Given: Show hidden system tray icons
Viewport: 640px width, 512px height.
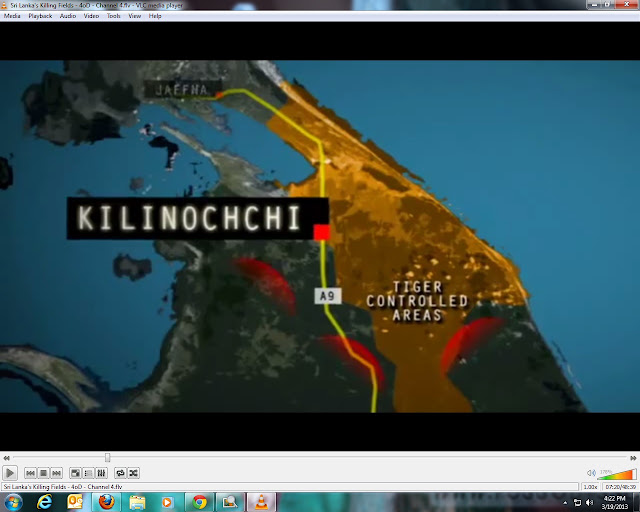Looking at the screenshot, I should click(565, 503).
